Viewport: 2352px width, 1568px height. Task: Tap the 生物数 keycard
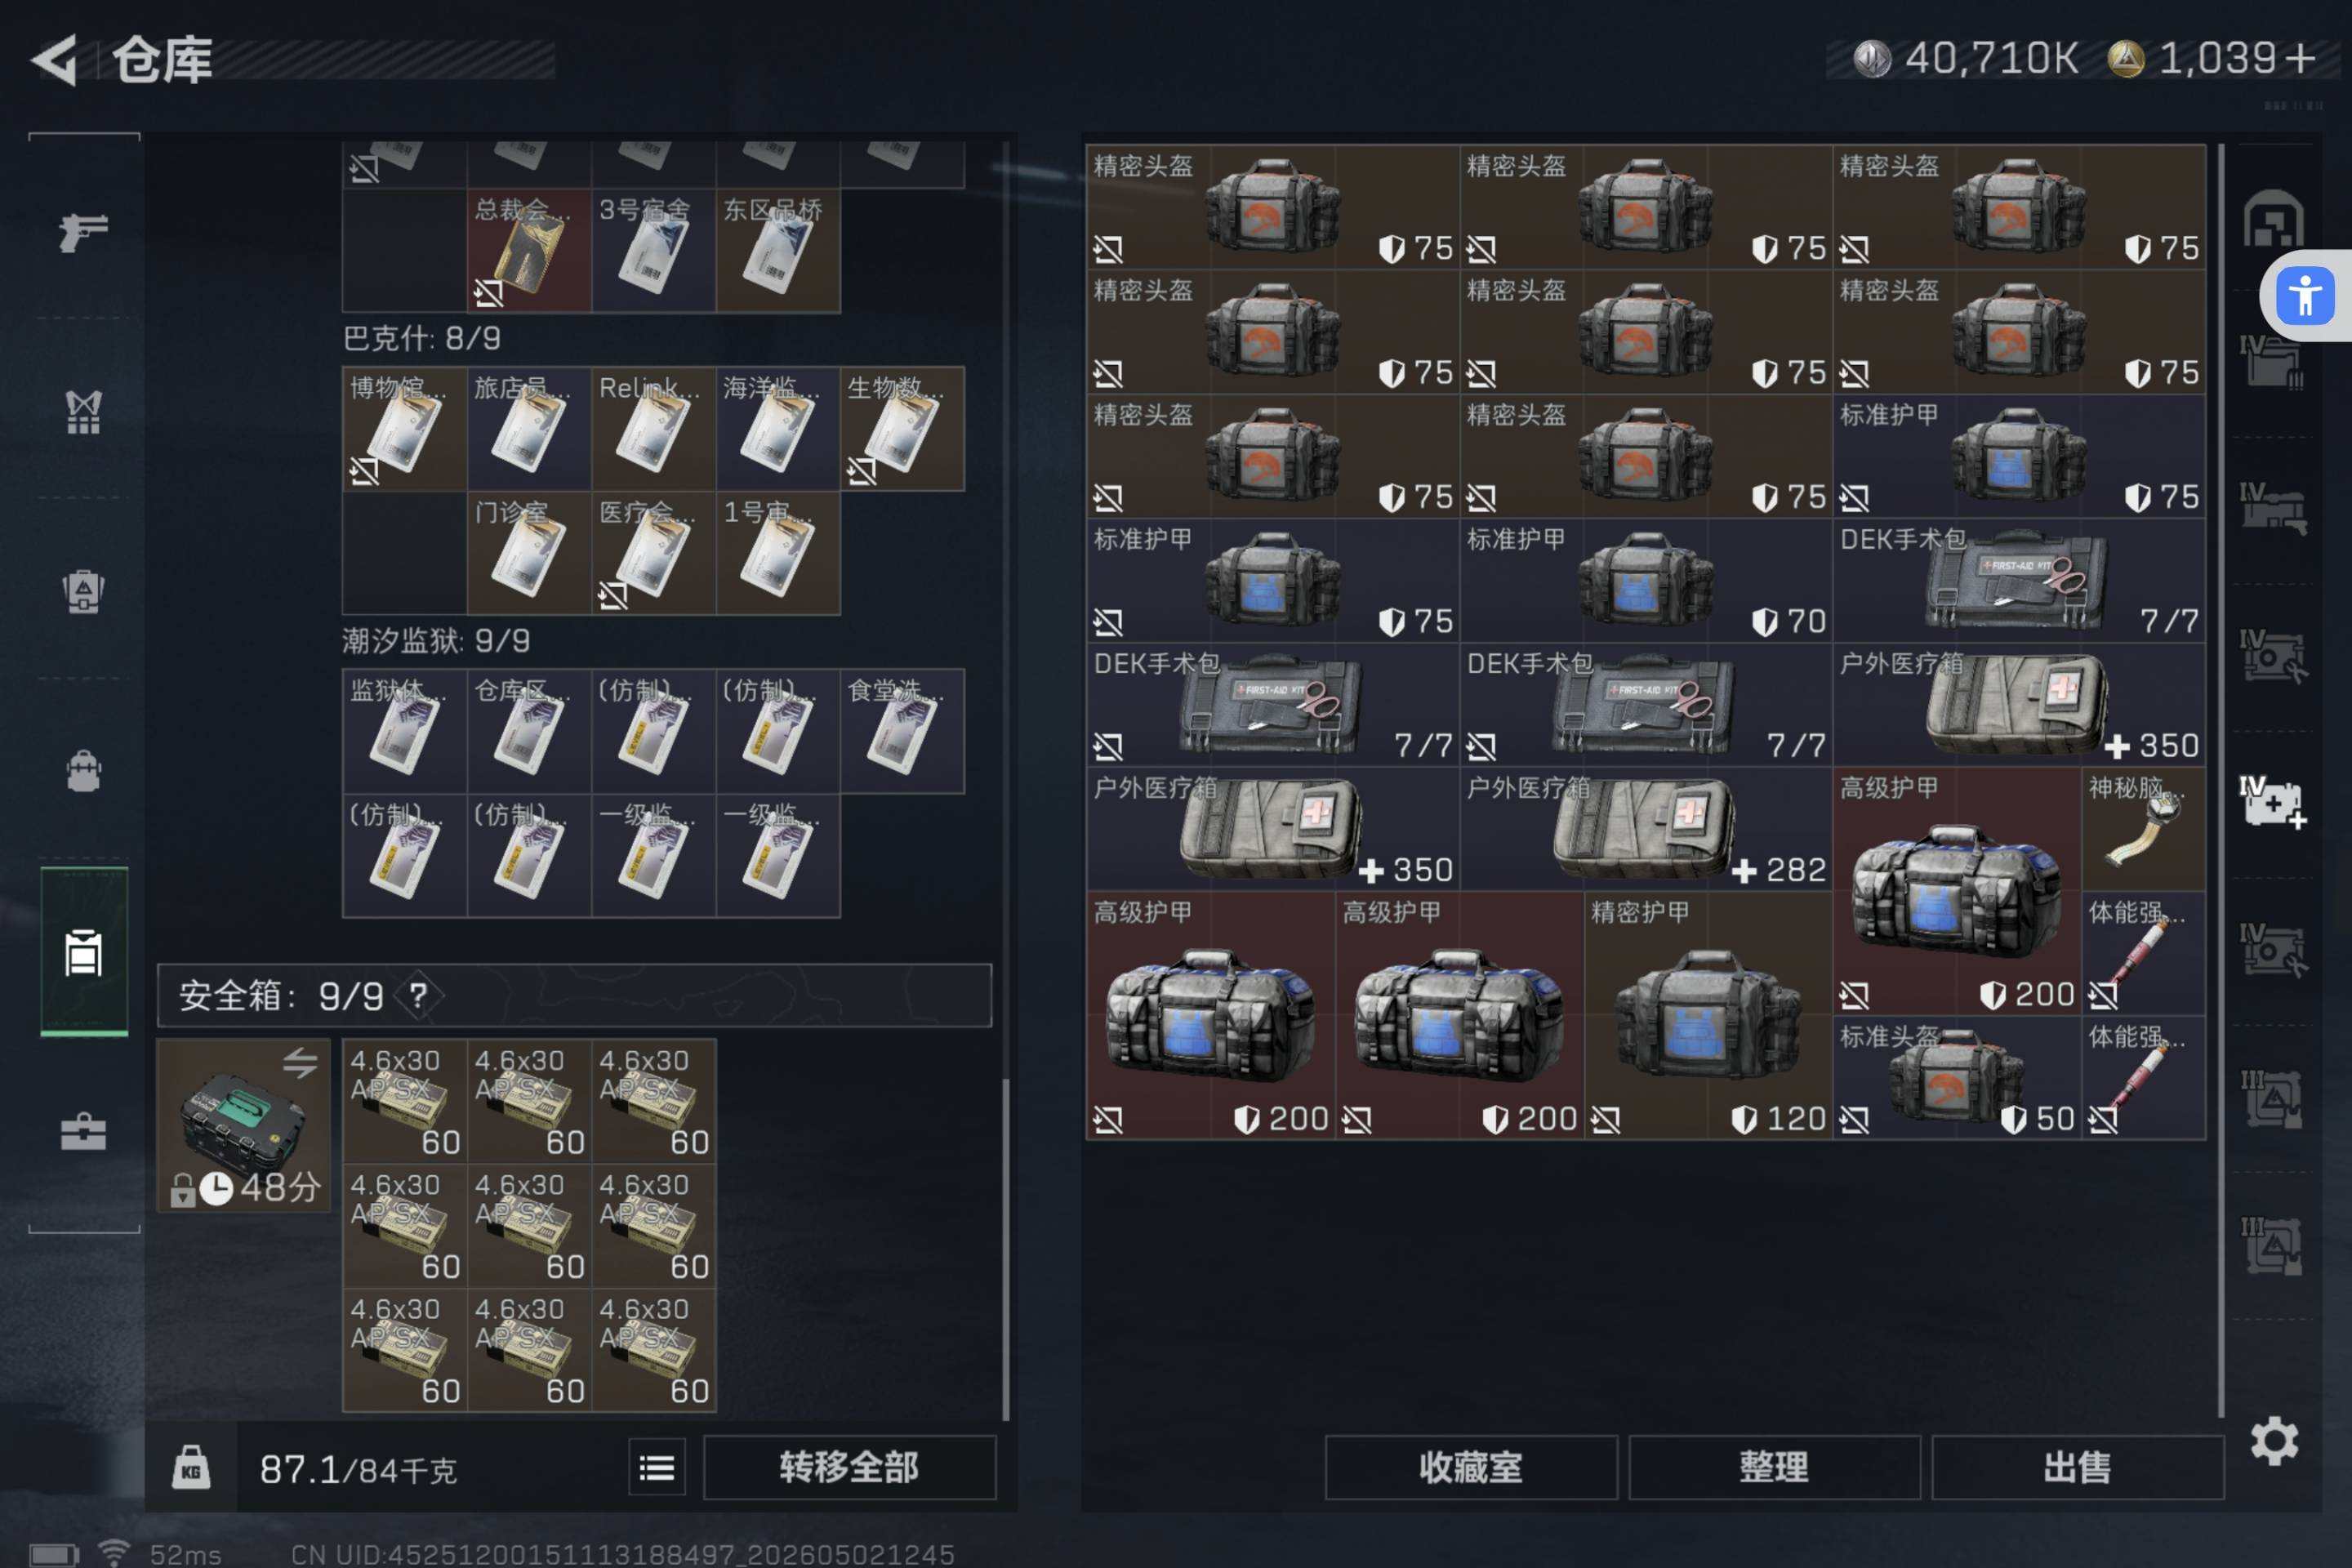click(x=902, y=429)
